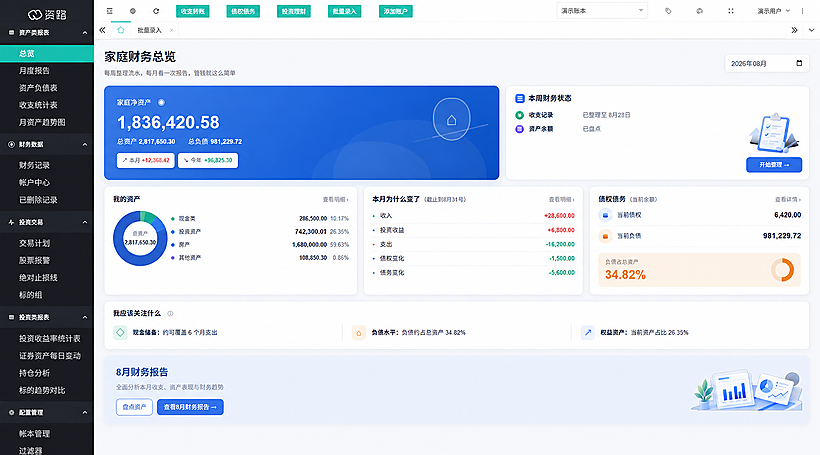Viewport: 820px width, 455px height.
Task: Click the fullscreen icon near 演示用户
Action: click(731, 10)
